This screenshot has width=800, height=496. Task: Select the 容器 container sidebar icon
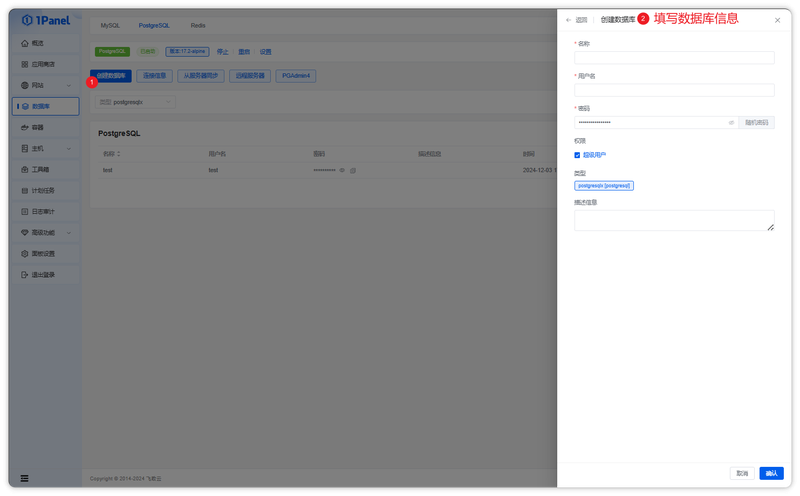[x=24, y=128]
